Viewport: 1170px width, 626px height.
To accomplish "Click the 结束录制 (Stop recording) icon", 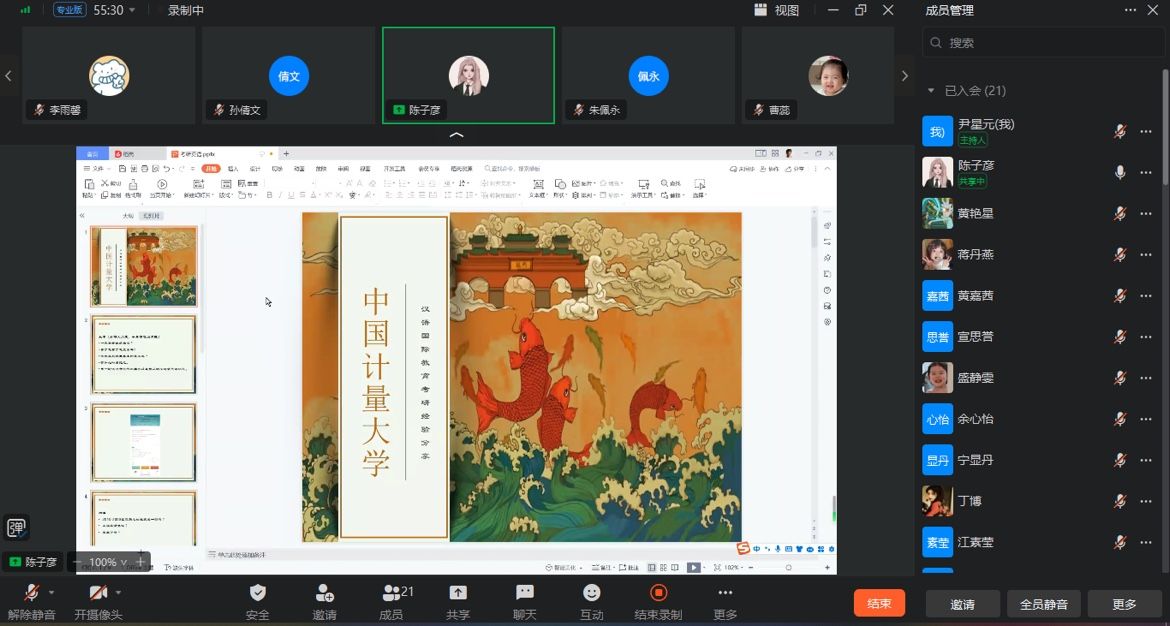I will point(658,593).
